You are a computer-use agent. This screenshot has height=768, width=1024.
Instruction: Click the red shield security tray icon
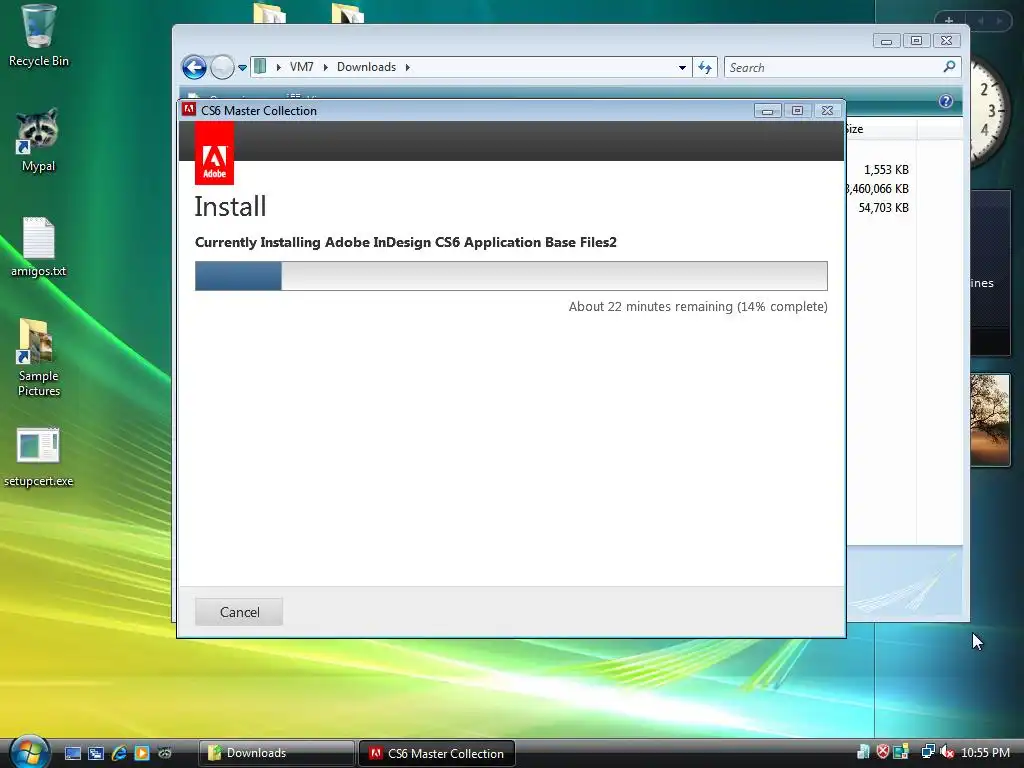[882, 752]
